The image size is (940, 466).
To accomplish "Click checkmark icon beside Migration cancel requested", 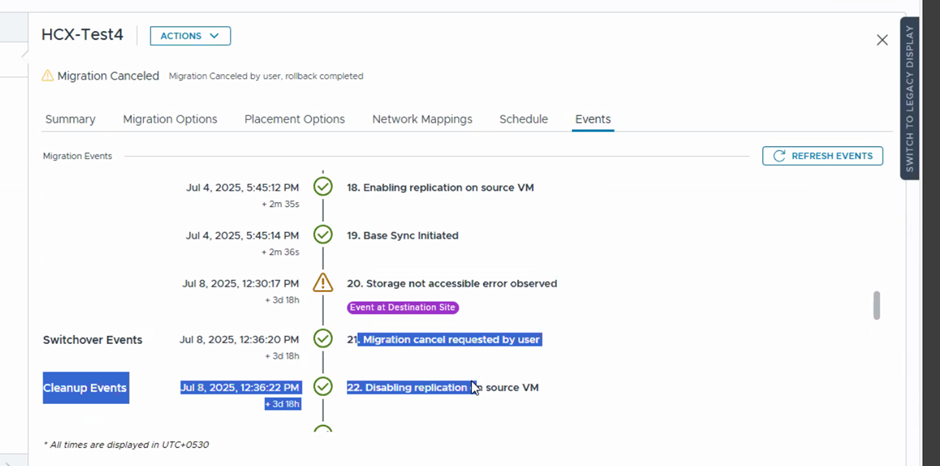I will coord(323,339).
